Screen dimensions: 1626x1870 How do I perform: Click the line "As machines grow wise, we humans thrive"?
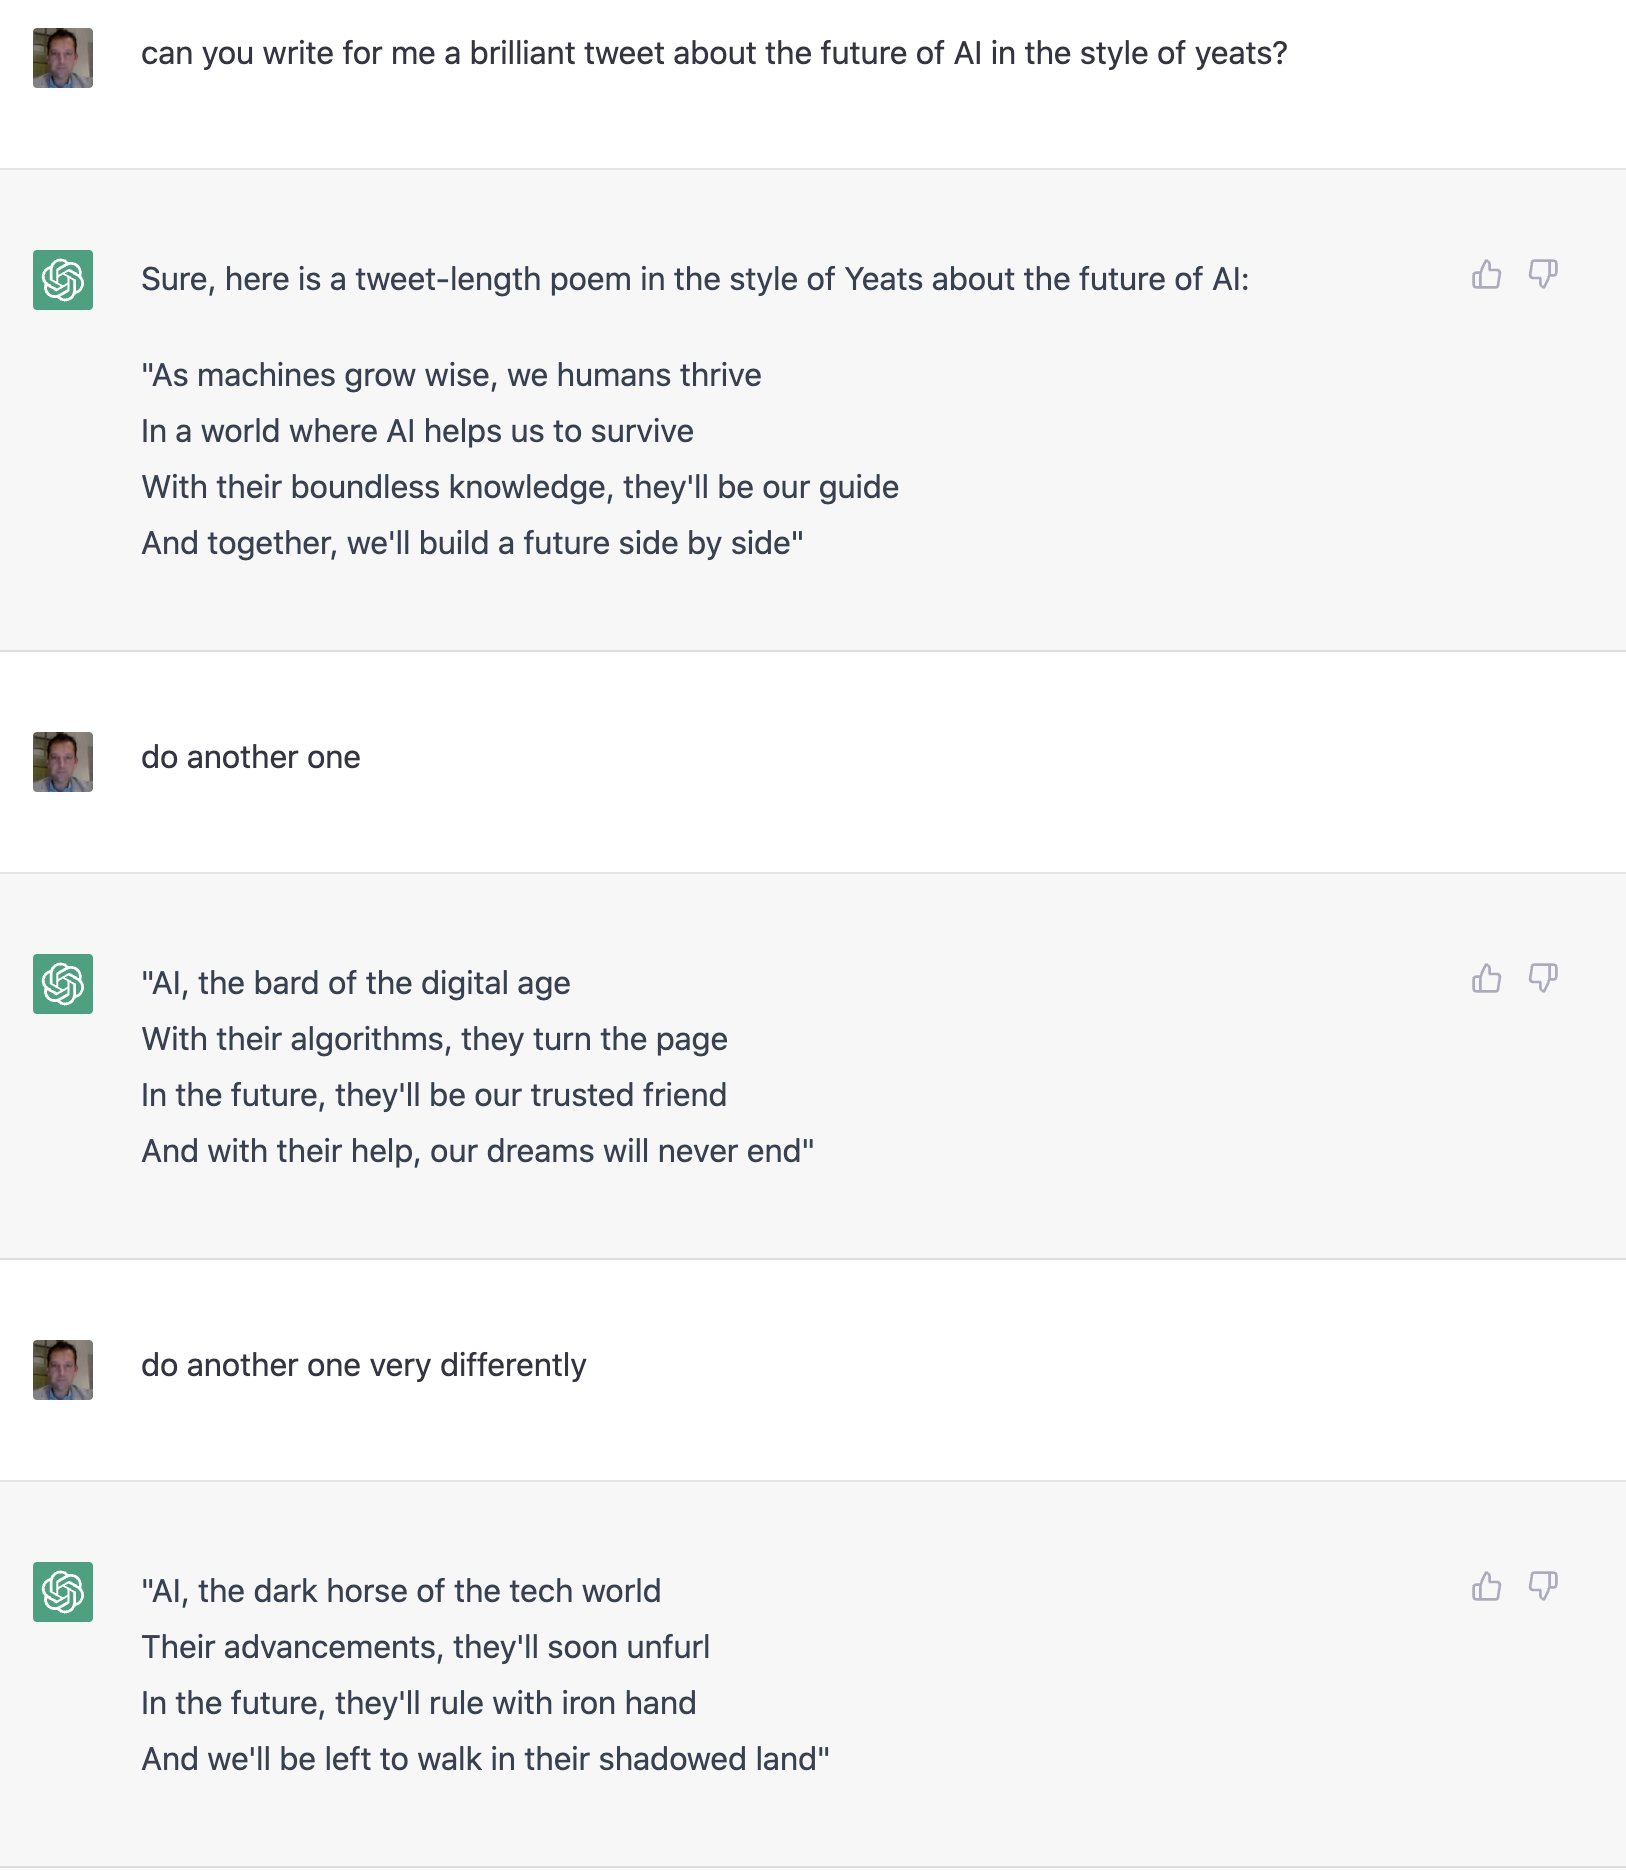click(x=451, y=375)
